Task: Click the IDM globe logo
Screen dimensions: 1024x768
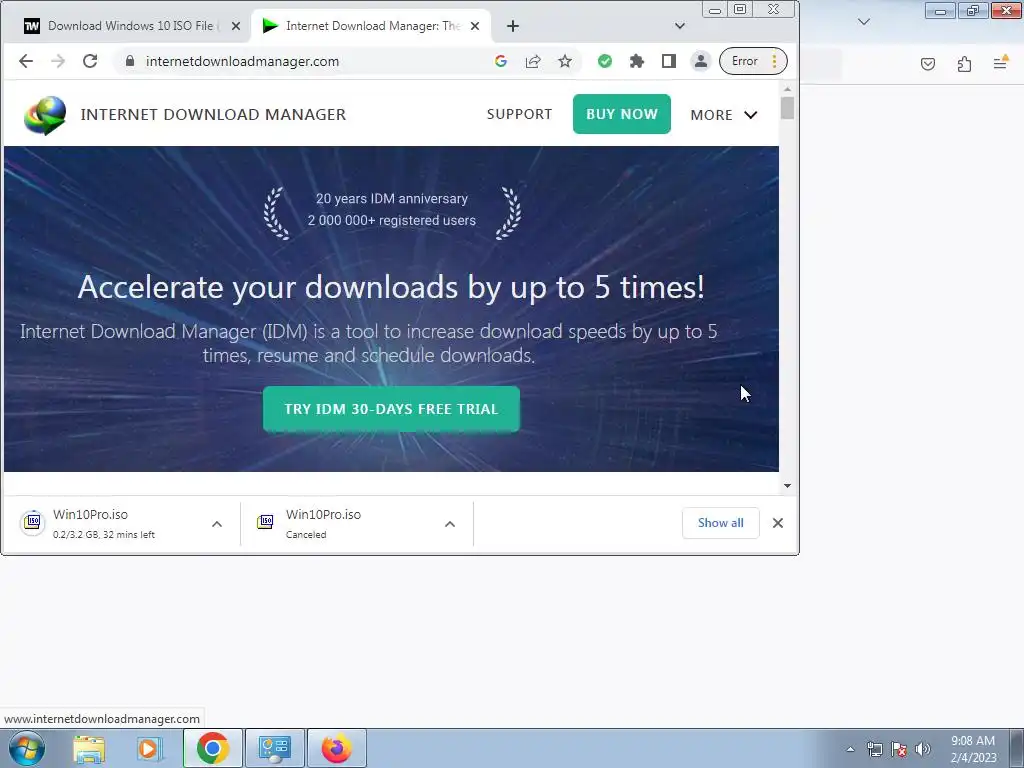Action: coord(45,115)
